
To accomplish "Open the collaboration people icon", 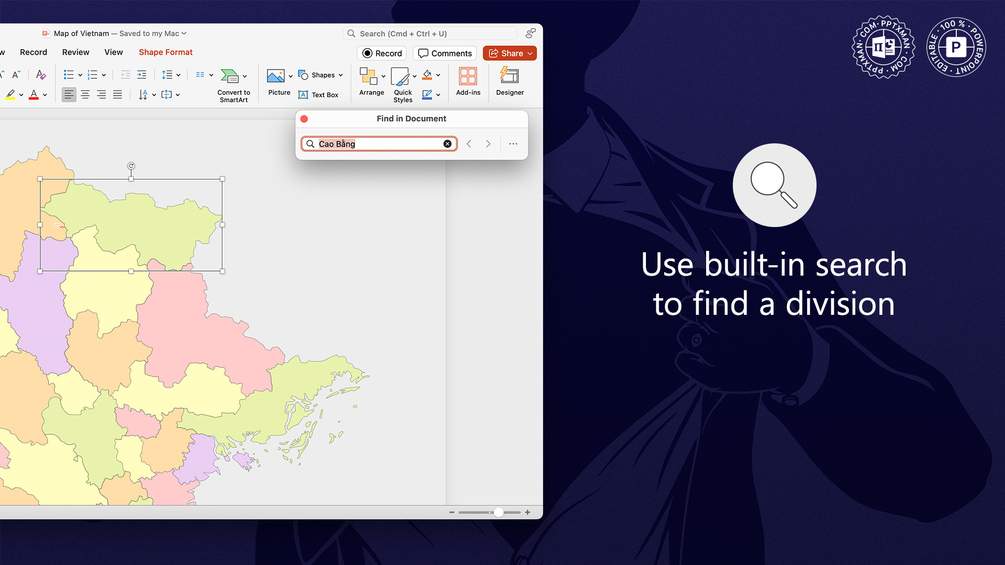I will tap(530, 33).
